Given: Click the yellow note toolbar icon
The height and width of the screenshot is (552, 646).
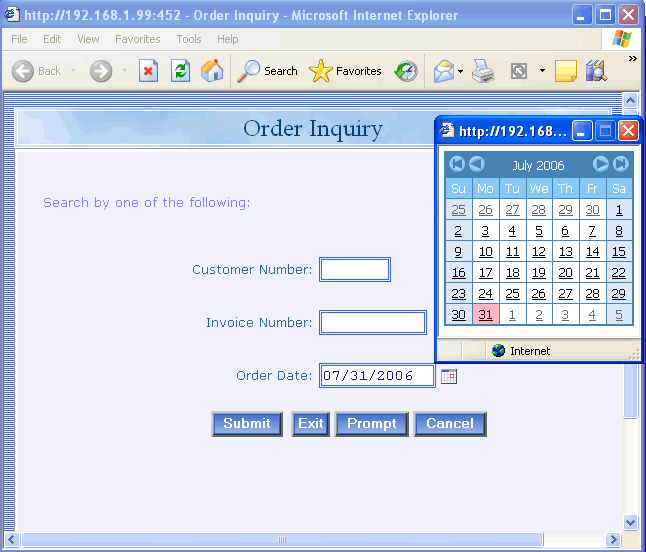Looking at the screenshot, I should point(566,71).
